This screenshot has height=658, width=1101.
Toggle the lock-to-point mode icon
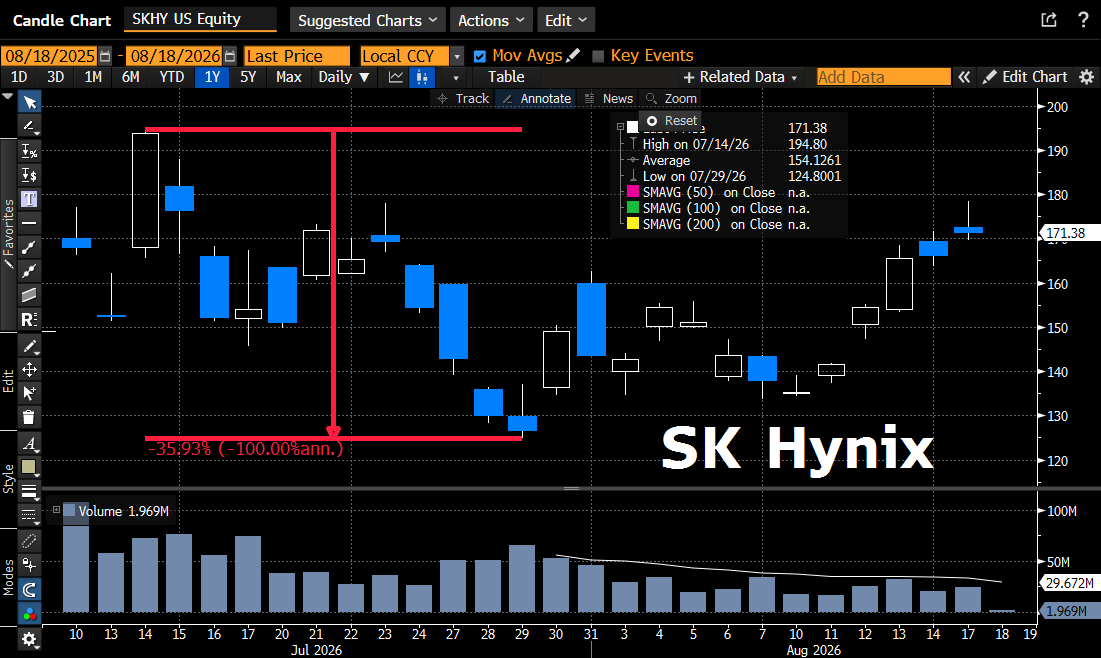29,565
